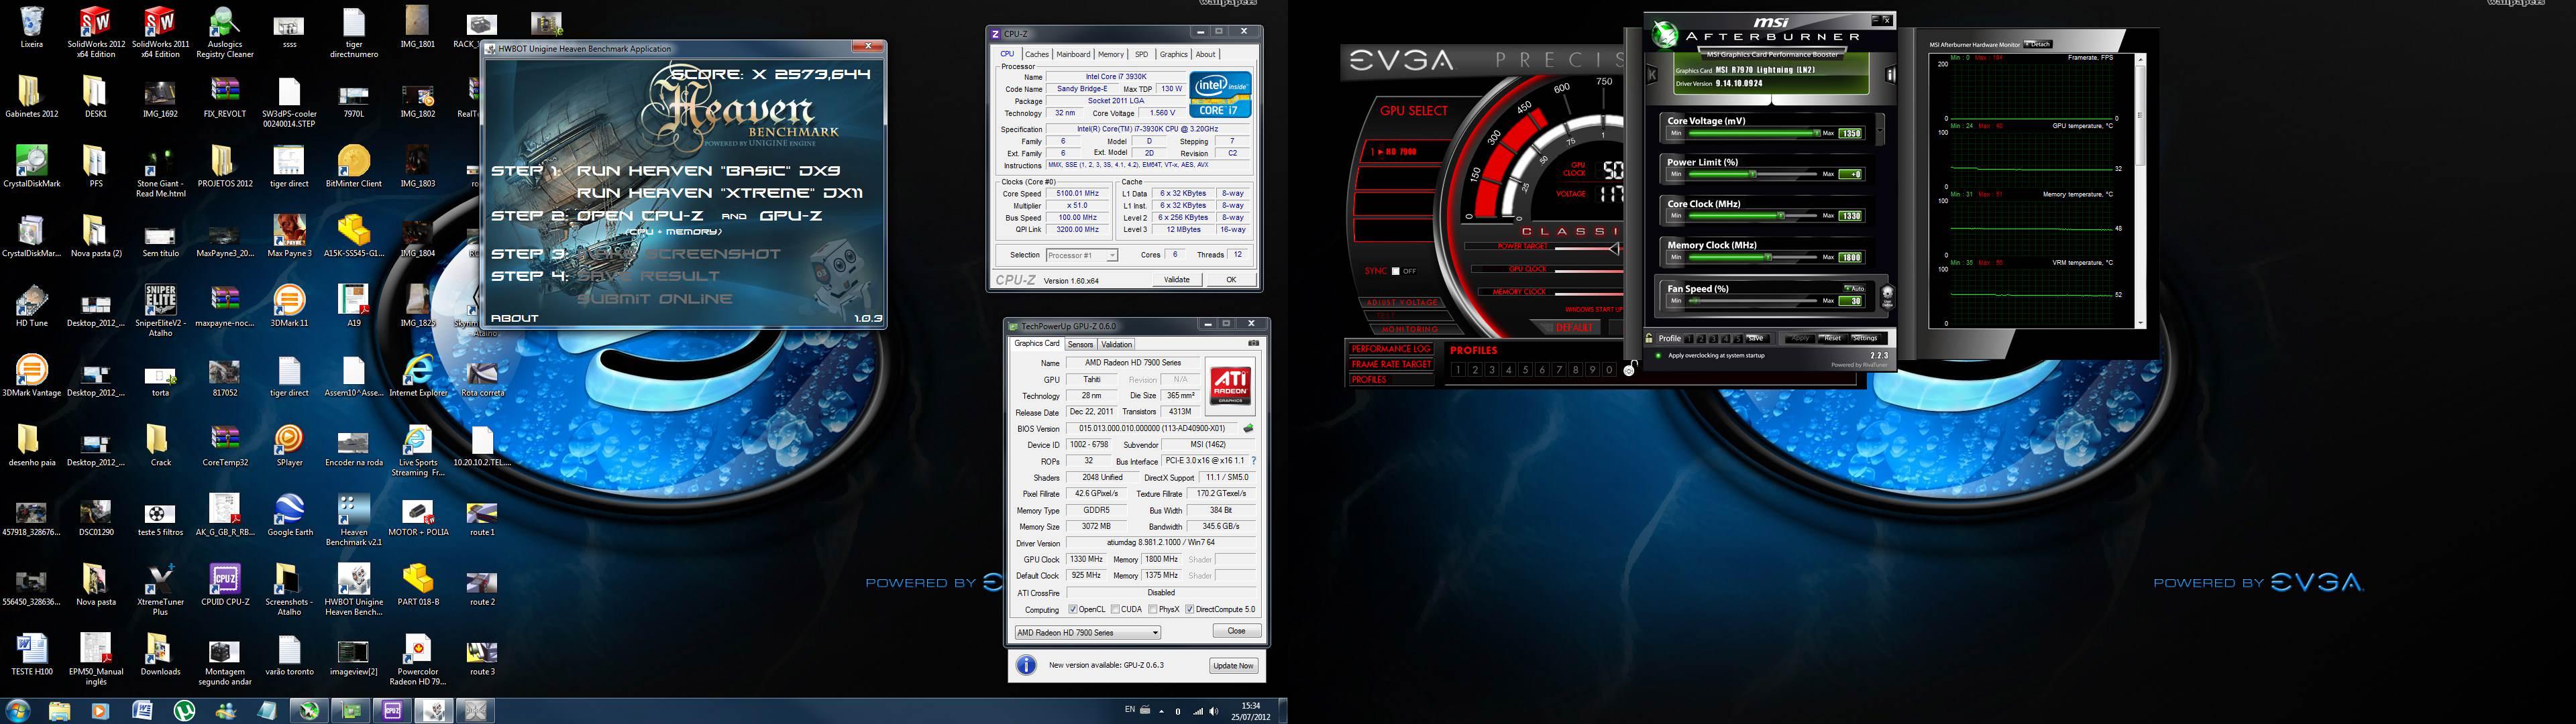This screenshot has width=2576, height=724.
Task: Click the Afterburner Kombustor 'K' side button
Action: (1652, 75)
